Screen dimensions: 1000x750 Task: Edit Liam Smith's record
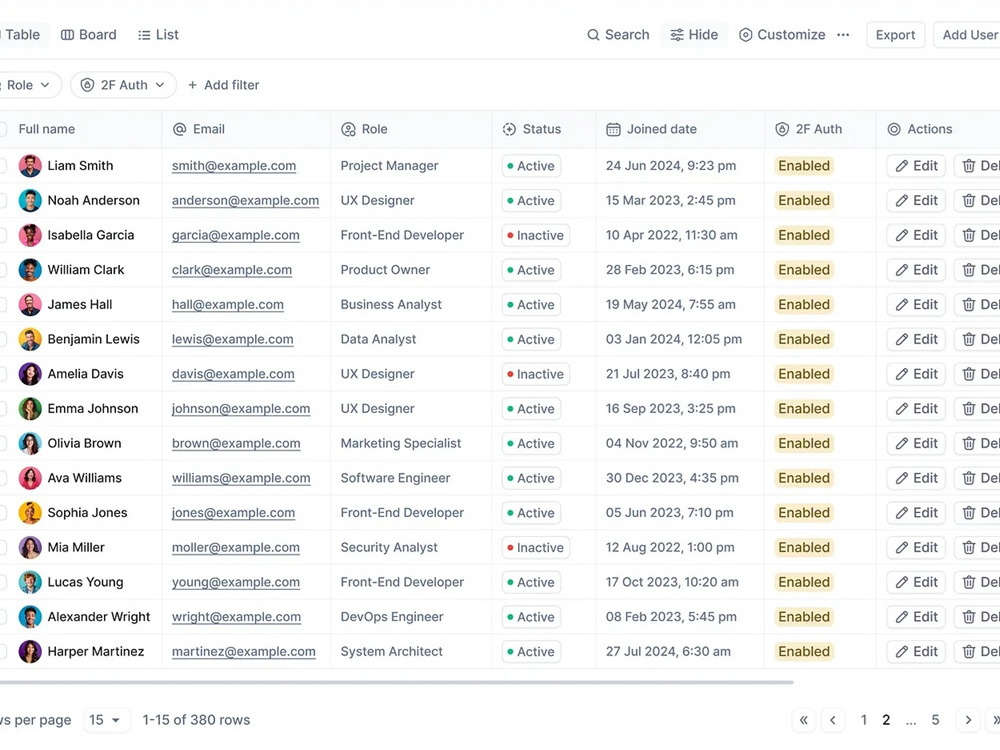click(x=916, y=166)
